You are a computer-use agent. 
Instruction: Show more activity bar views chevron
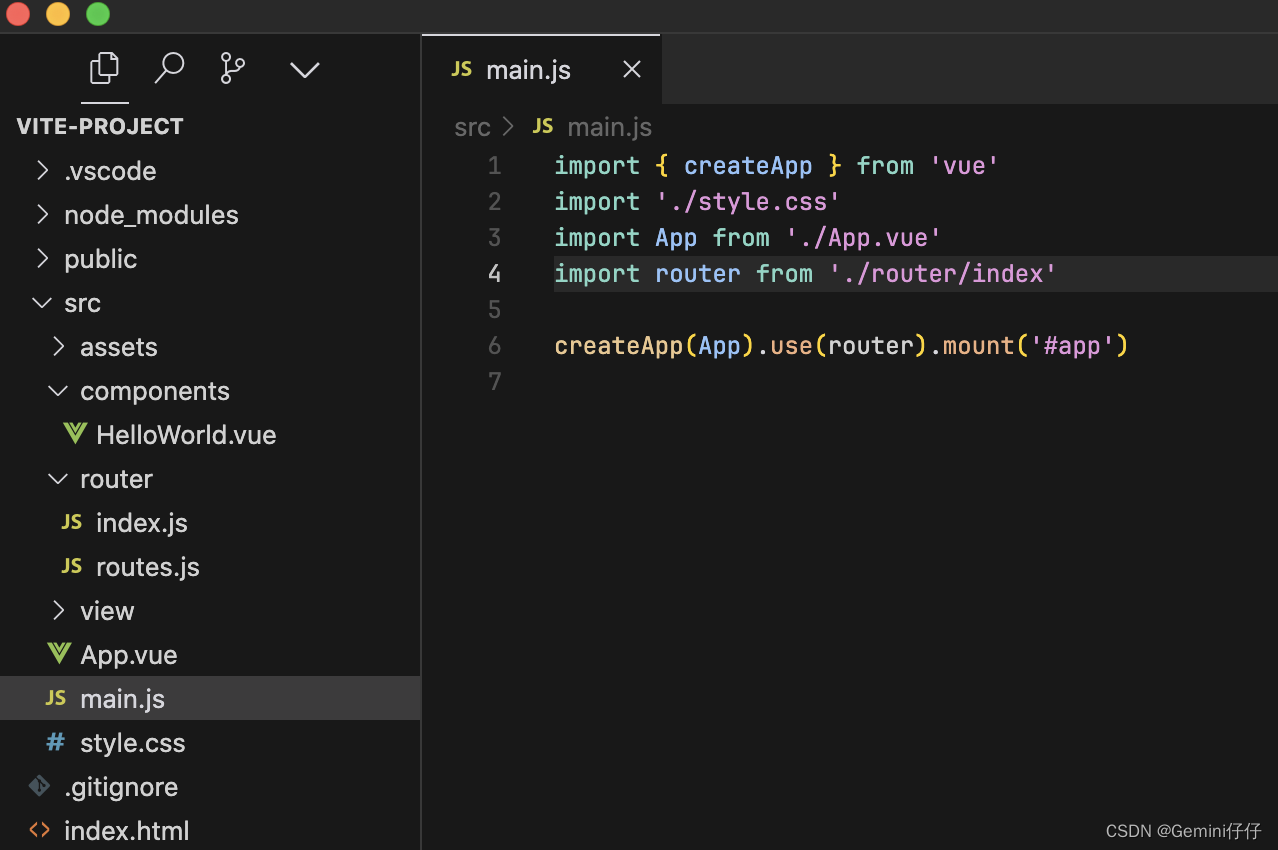[304, 69]
